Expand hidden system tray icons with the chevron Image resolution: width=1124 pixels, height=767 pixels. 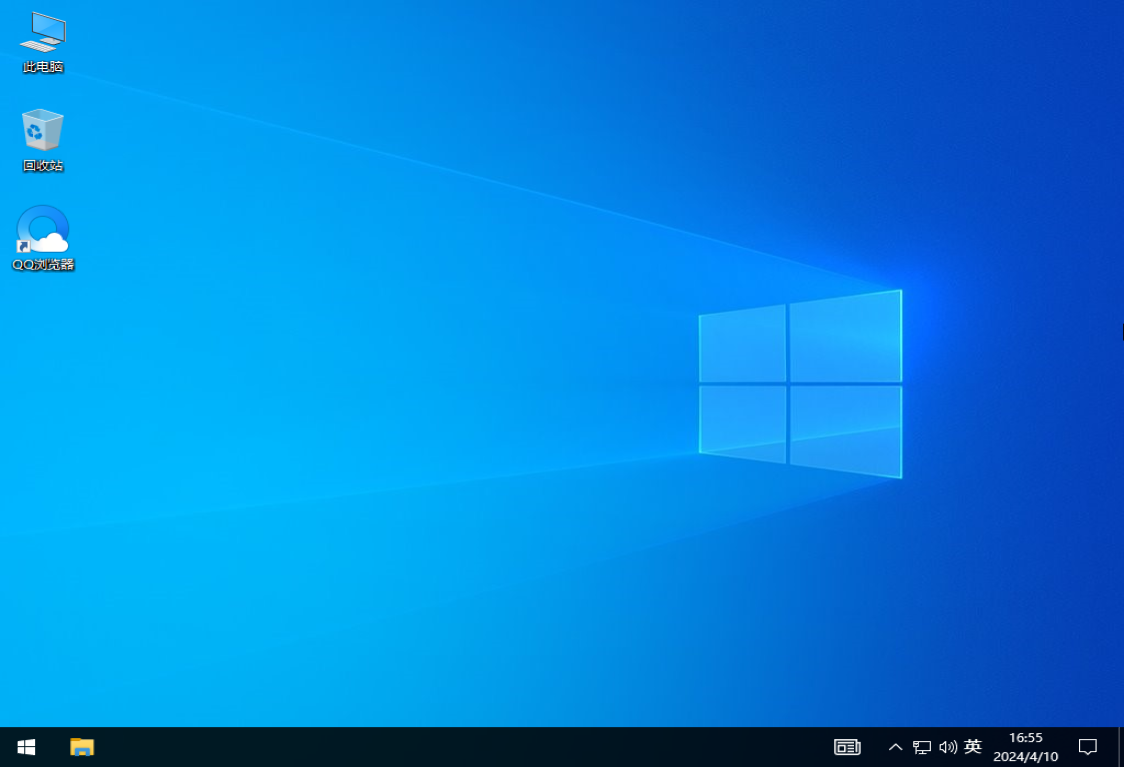(895, 747)
